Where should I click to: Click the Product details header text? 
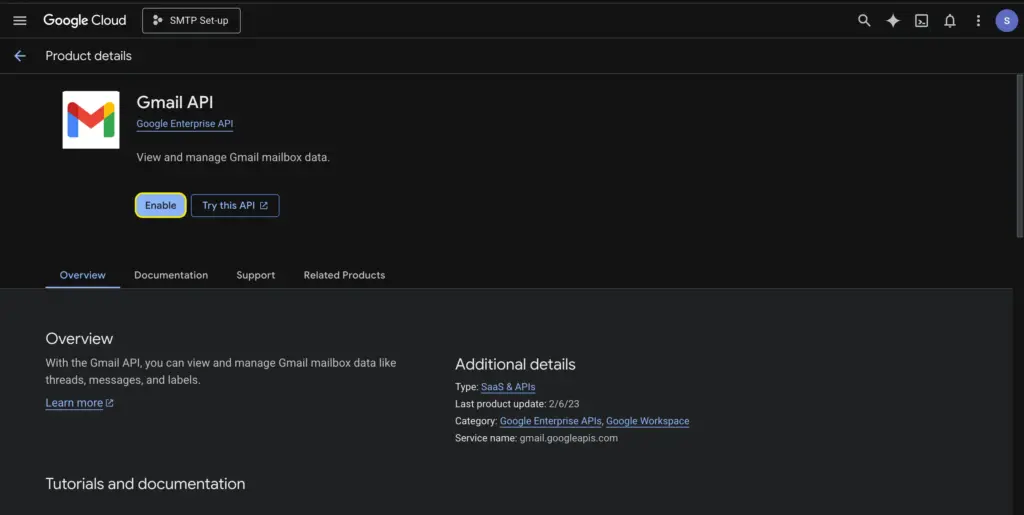88,56
